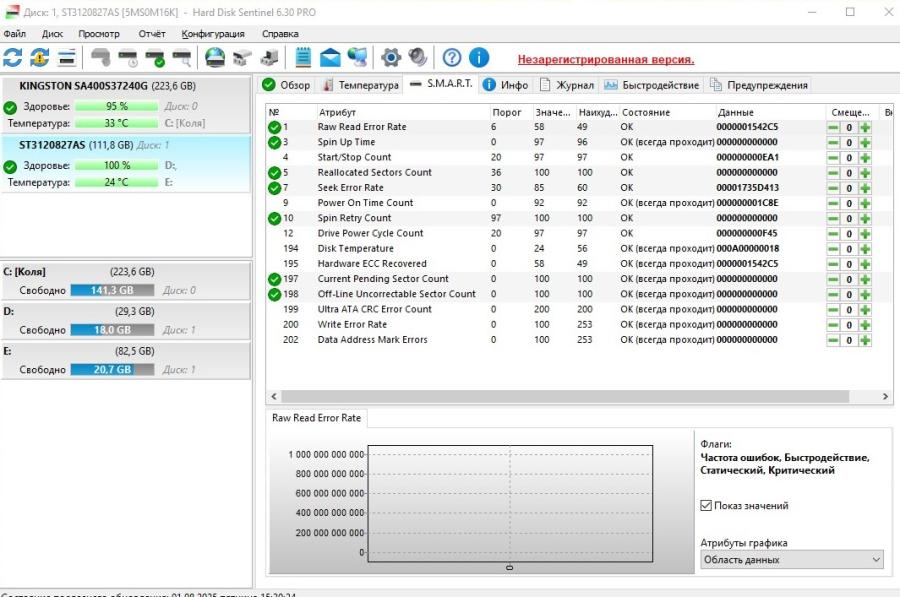This screenshot has height=597, width=900.
Task: Click the globe disk icon in toolbar
Action: 215,57
